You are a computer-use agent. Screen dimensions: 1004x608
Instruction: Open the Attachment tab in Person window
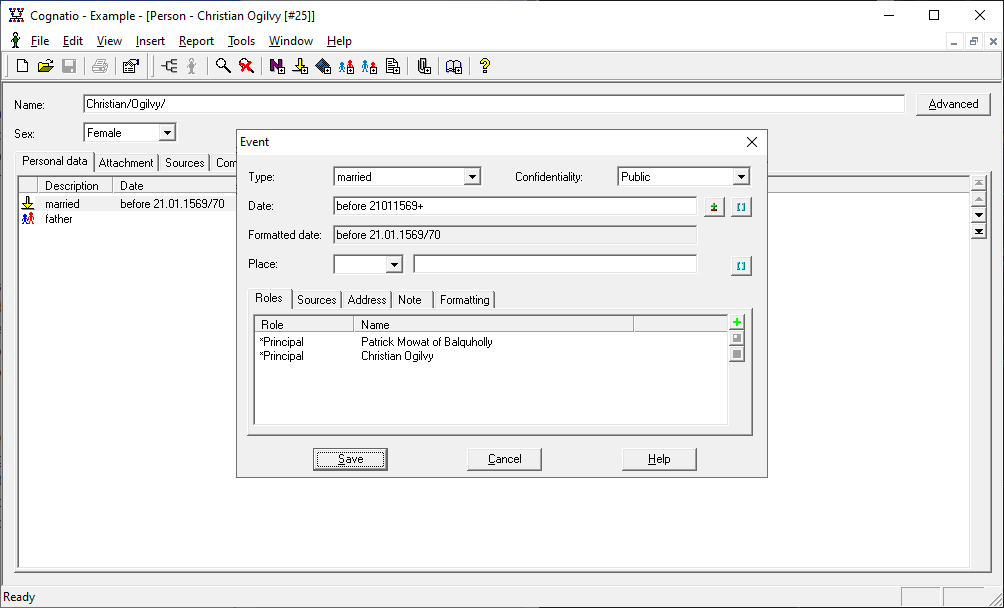126,163
